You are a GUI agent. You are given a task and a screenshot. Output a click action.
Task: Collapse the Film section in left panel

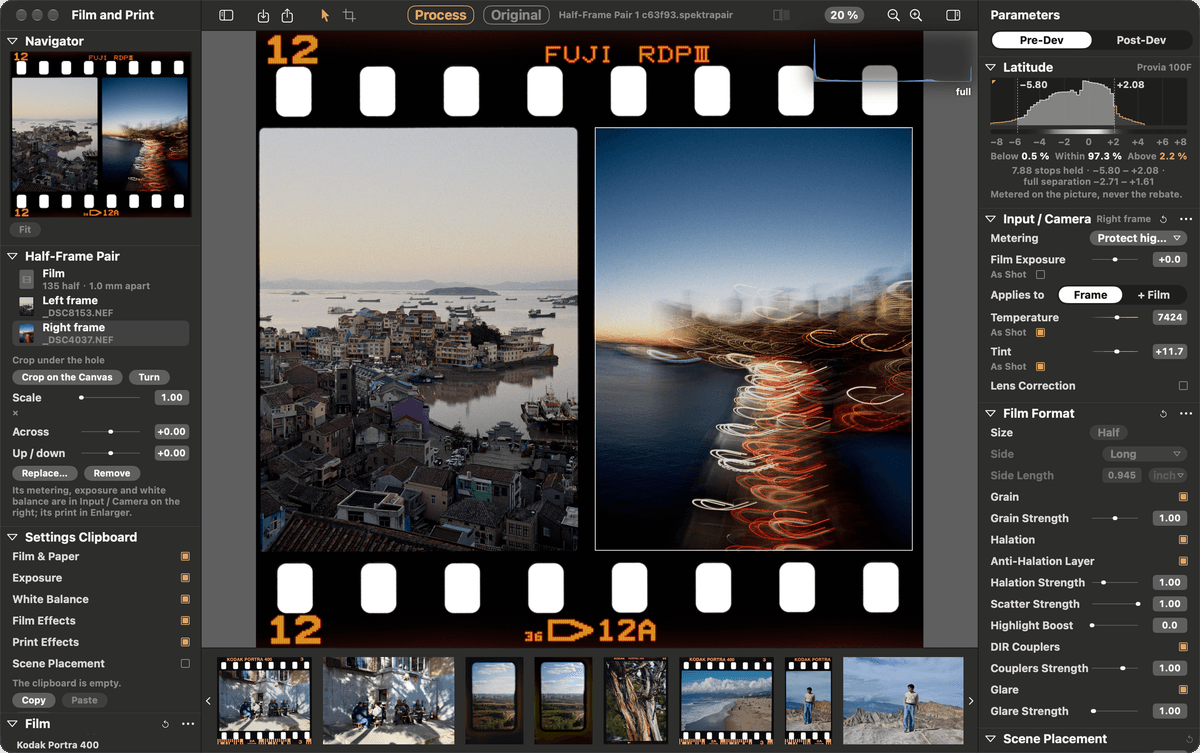coord(13,724)
